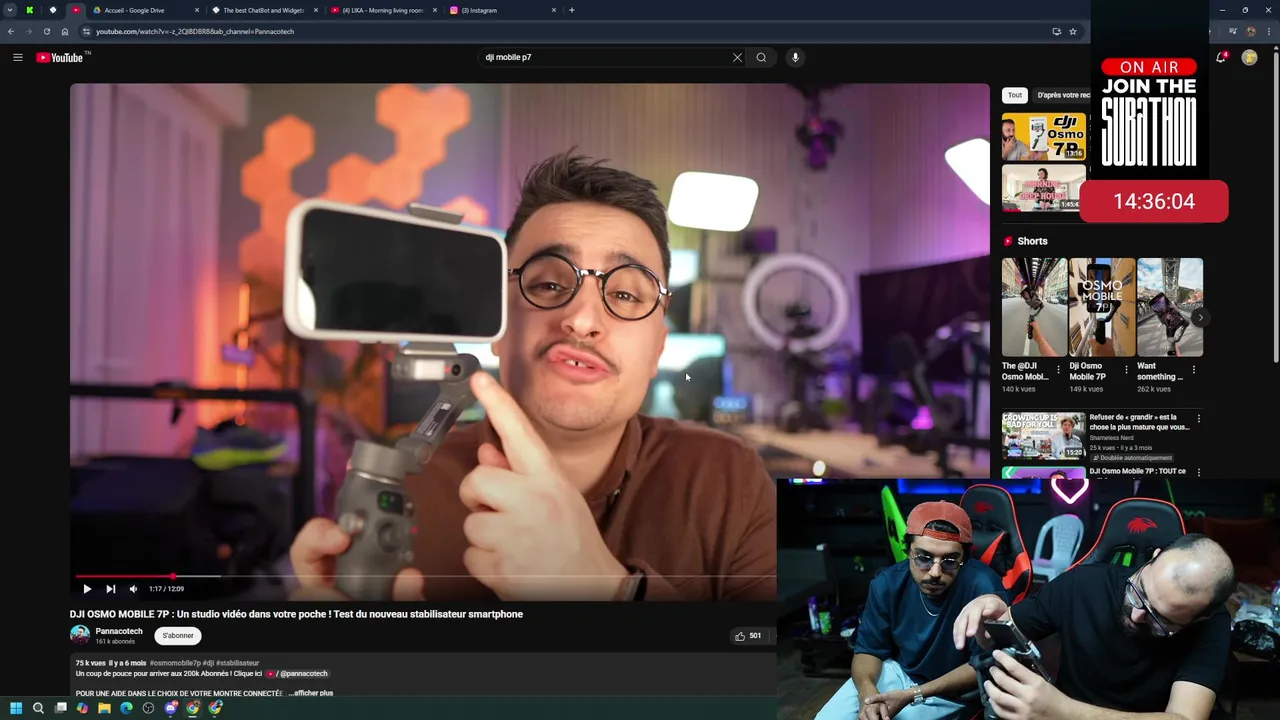Open options for 'DJI Osmo Mobile 7P : TOUT ce' video
This screenshot has width=1280, height=720.
(1199, 472)
